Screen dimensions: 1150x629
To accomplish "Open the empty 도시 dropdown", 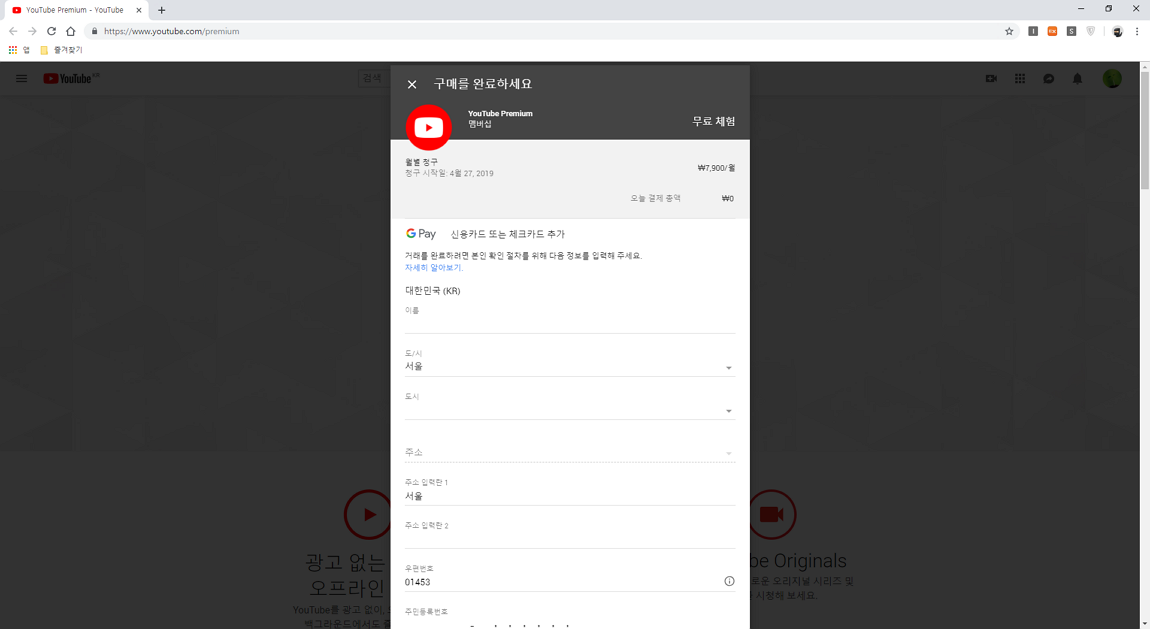I will [570, 410].
